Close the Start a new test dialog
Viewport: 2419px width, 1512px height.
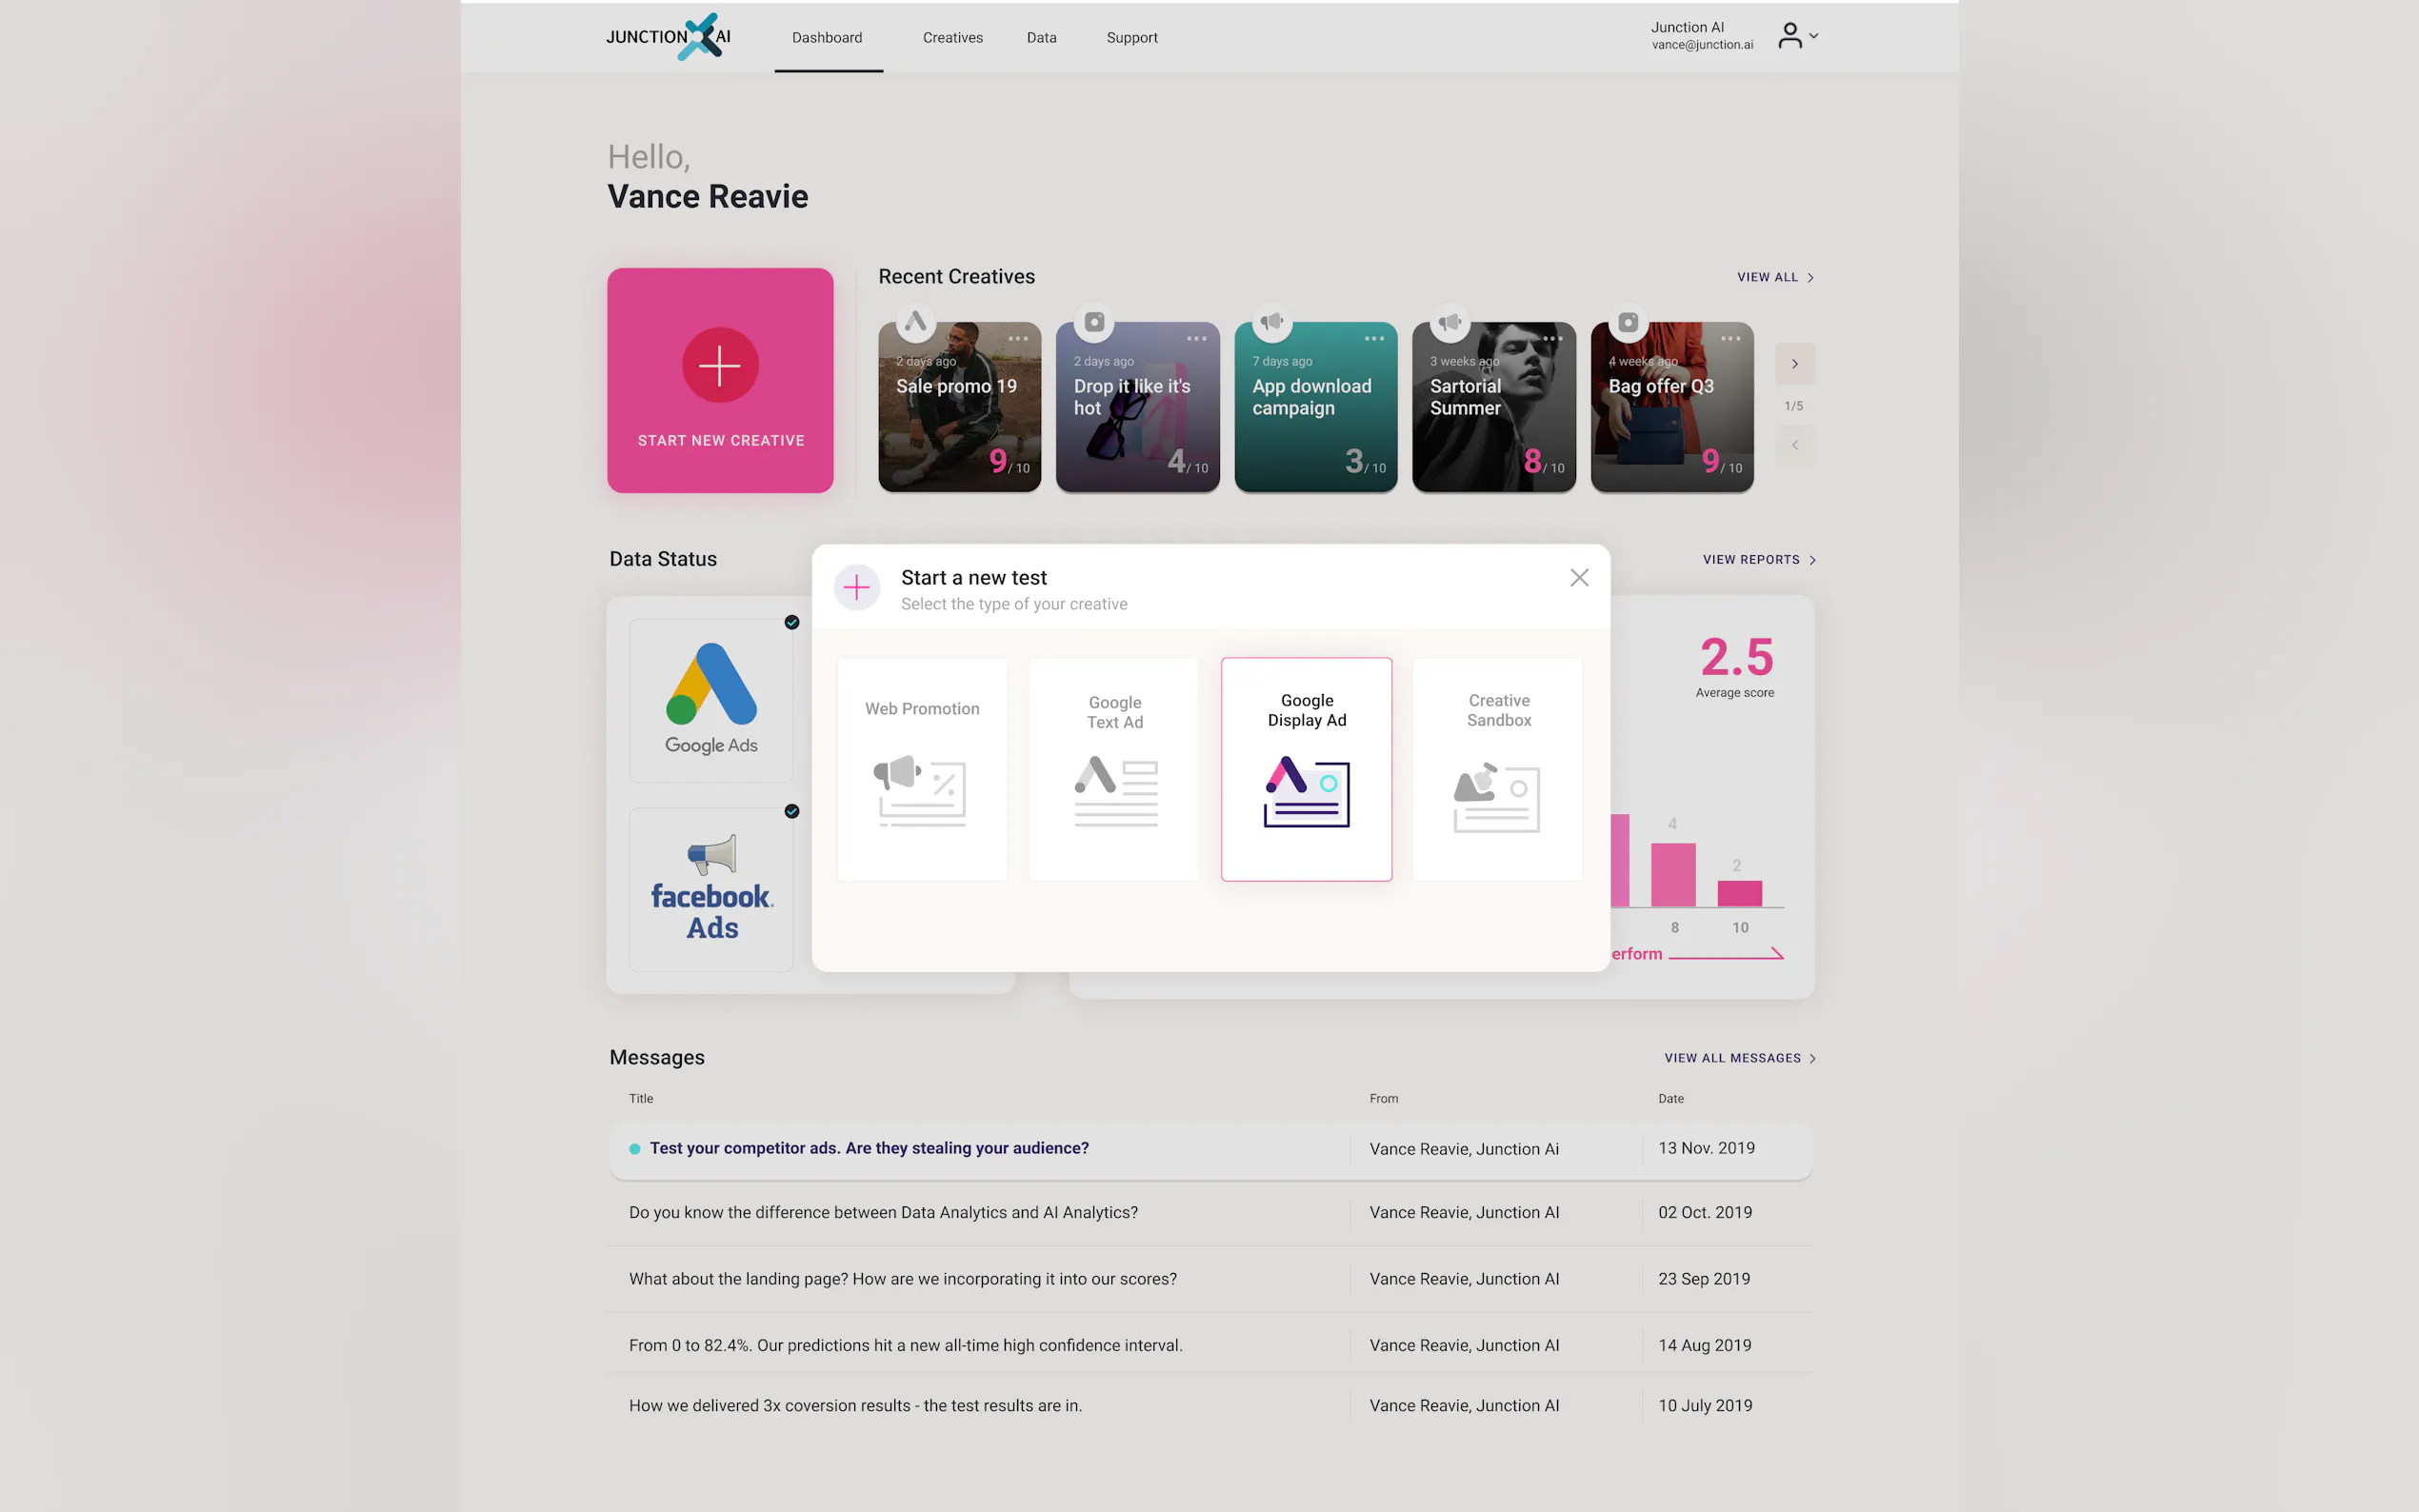click(x=1578, y=578)
